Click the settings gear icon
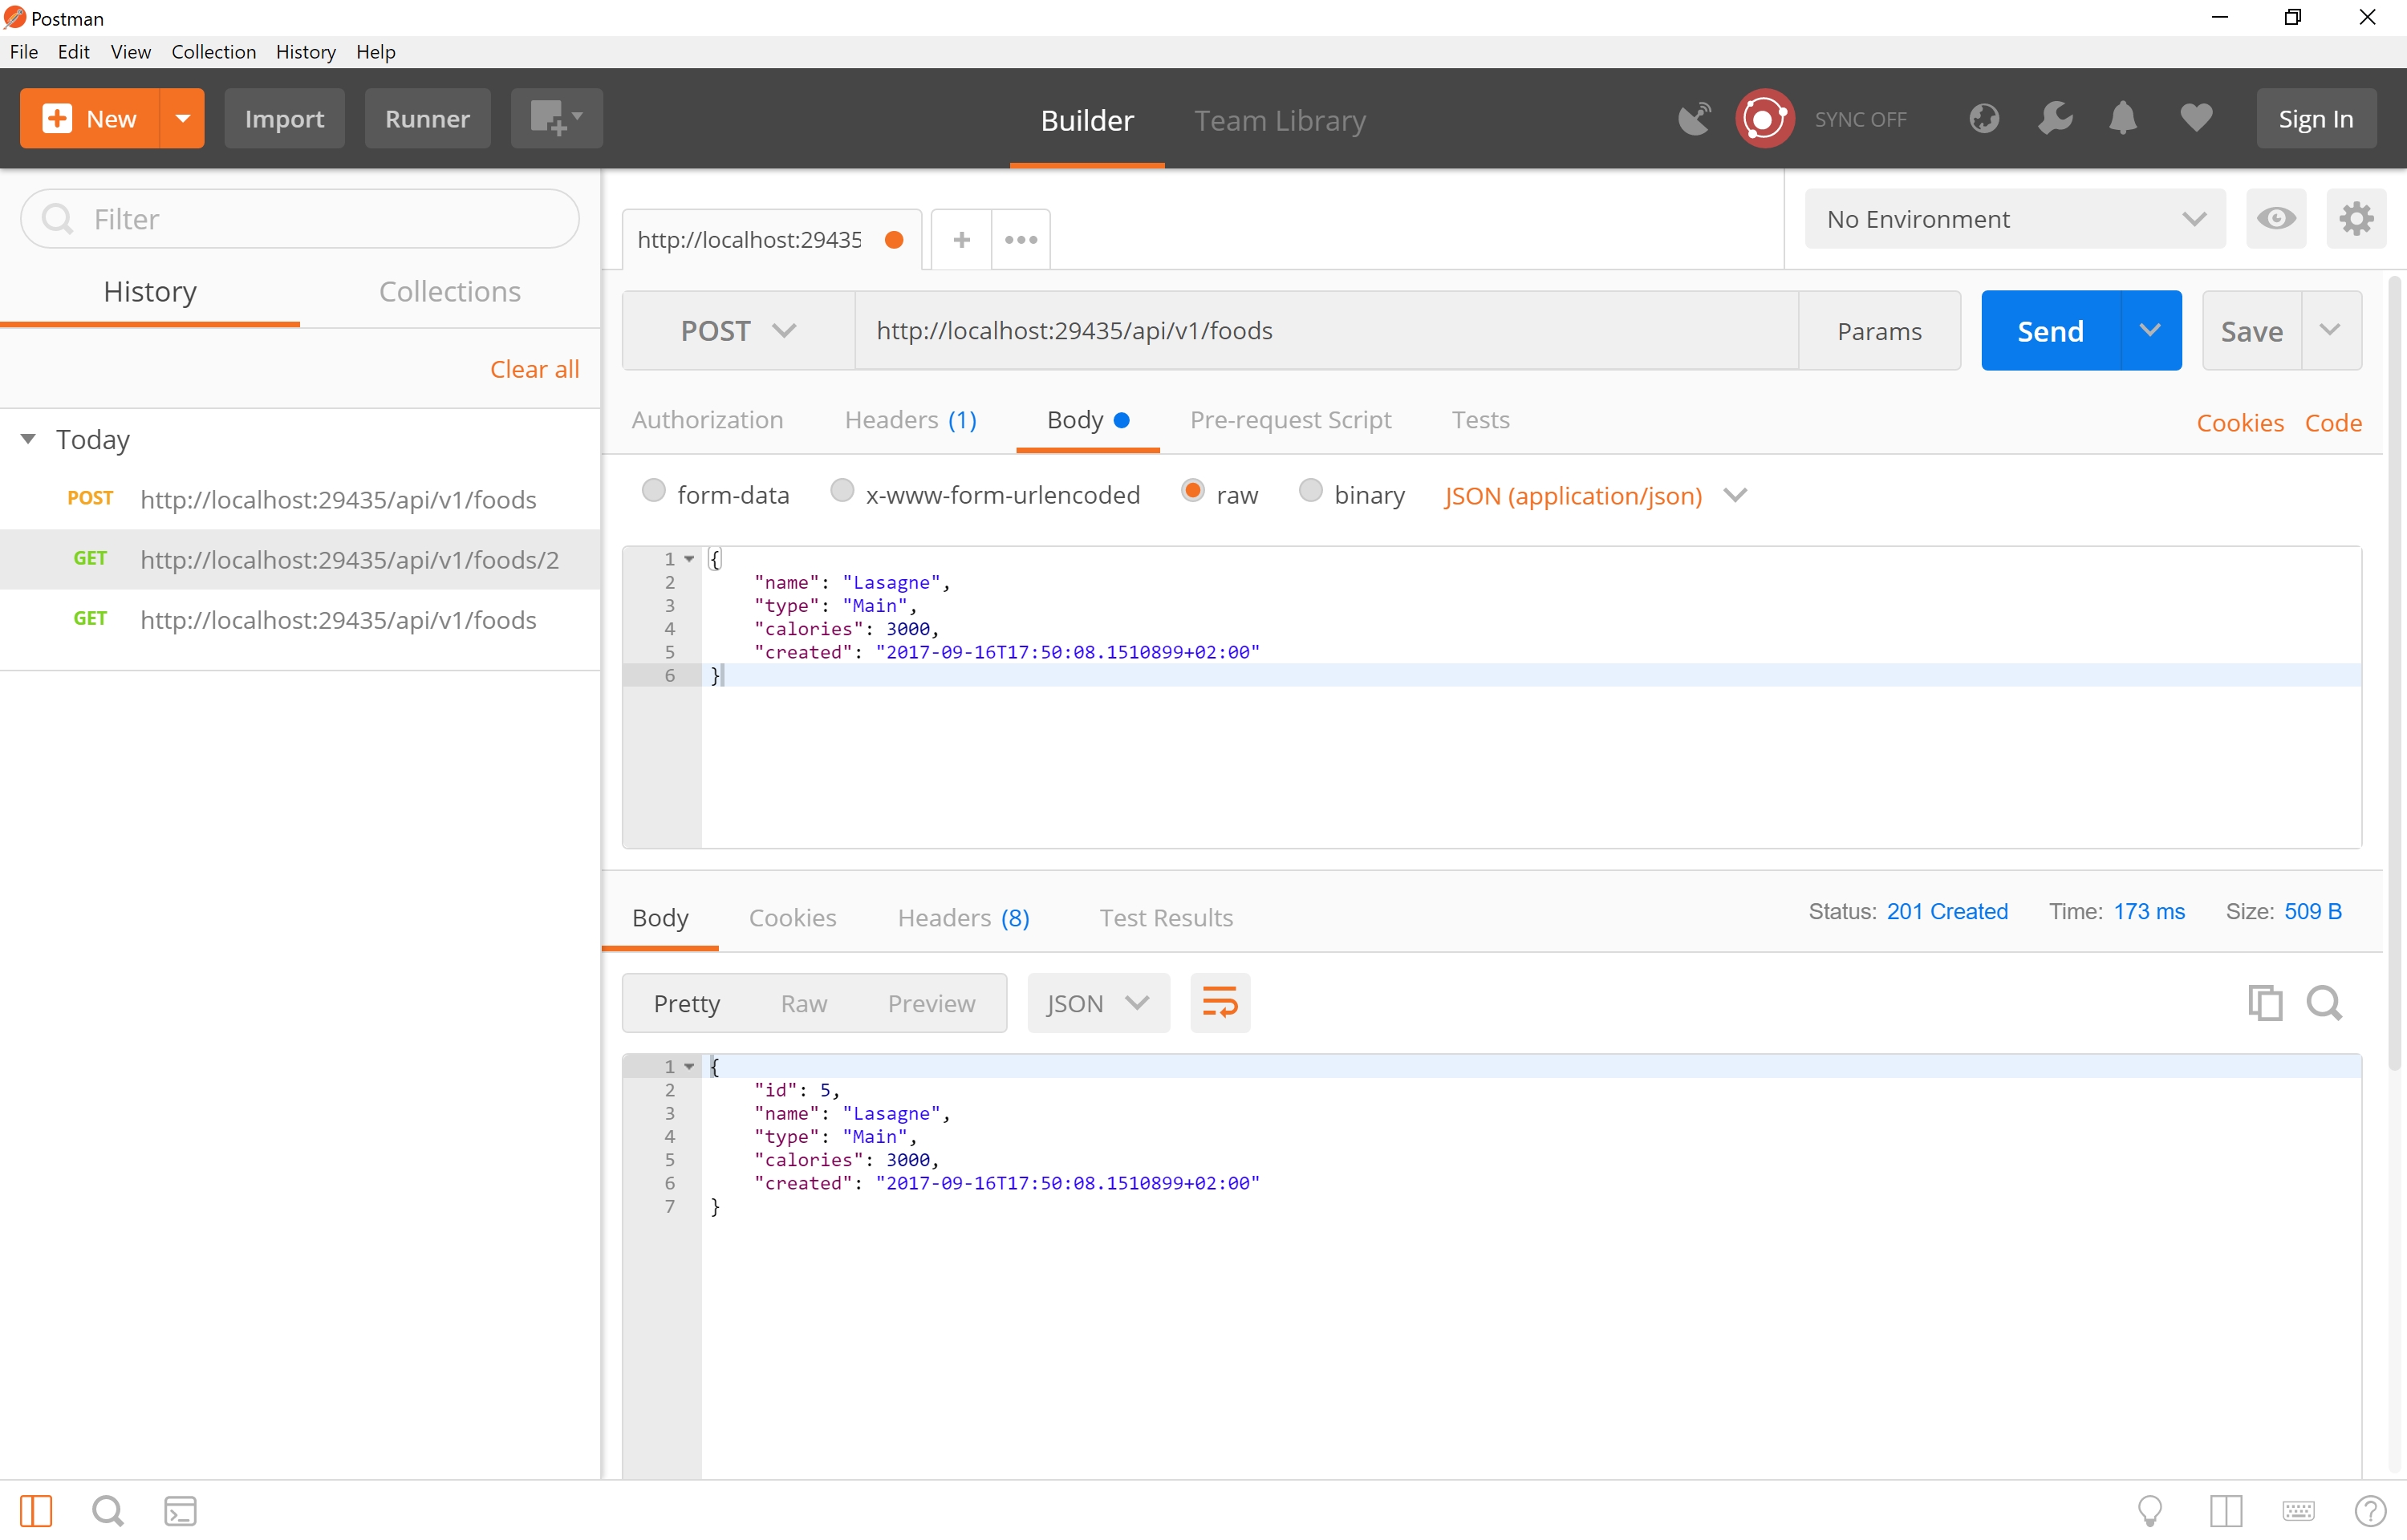The width and height of the screenshot is (2407, 1540). pos(2358,217)
